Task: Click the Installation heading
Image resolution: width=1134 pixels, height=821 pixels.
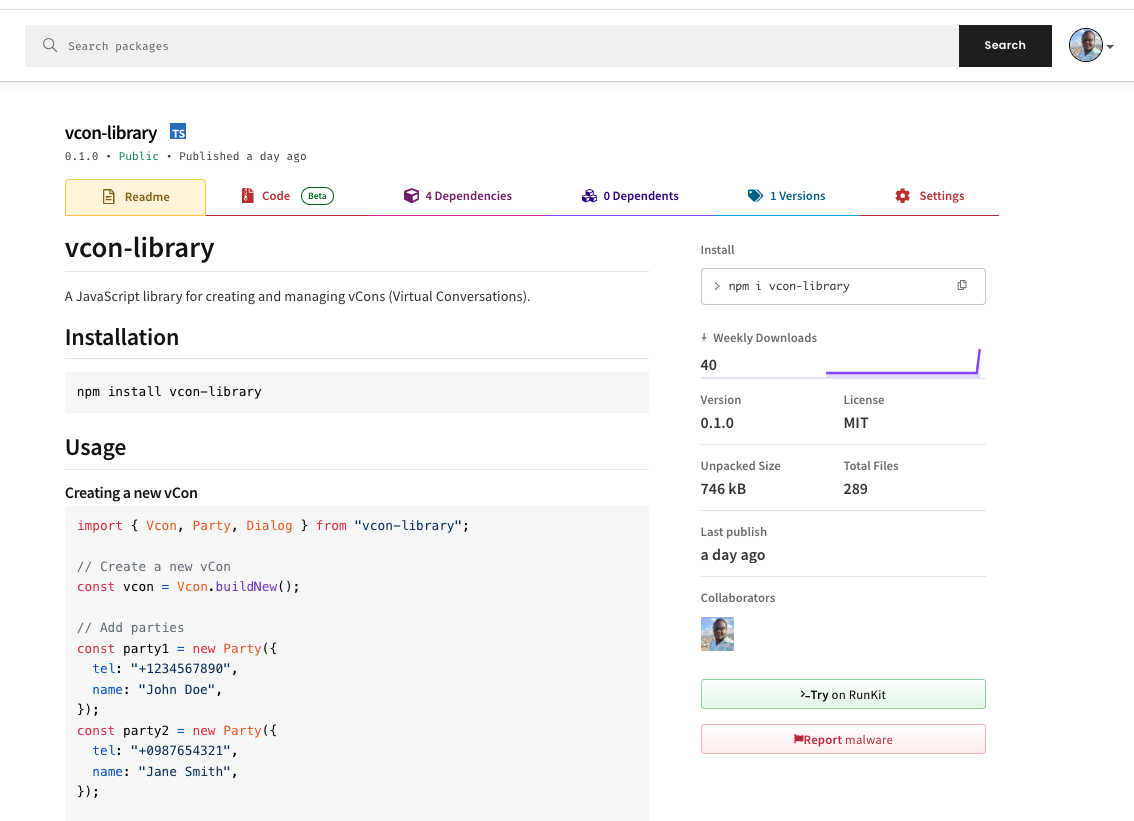Action: click(122, 337)
